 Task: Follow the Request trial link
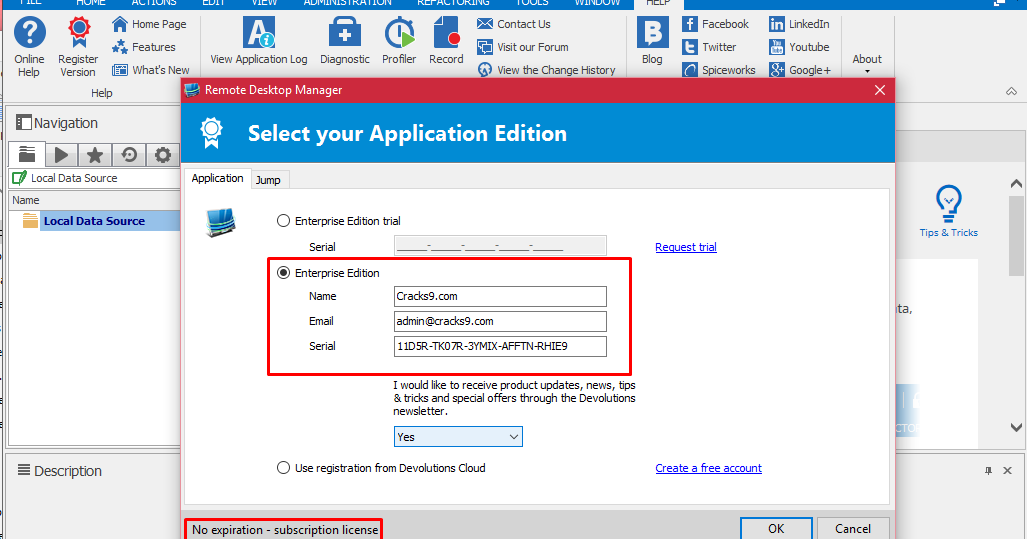point(686,247)
